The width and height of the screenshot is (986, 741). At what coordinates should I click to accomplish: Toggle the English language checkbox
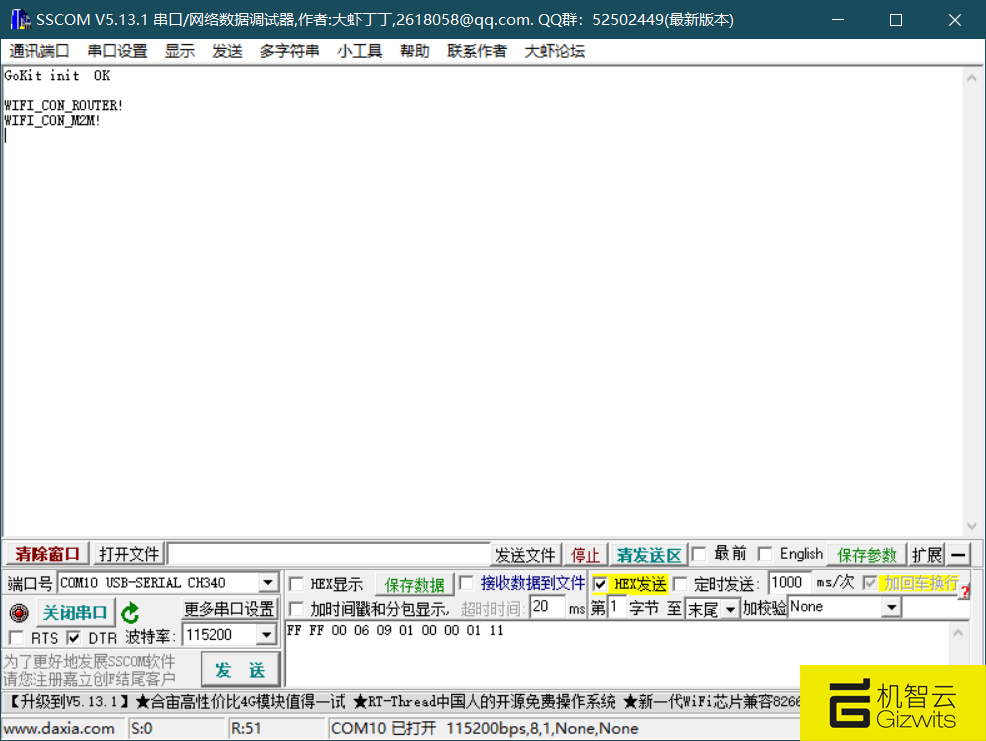(765, 554)
